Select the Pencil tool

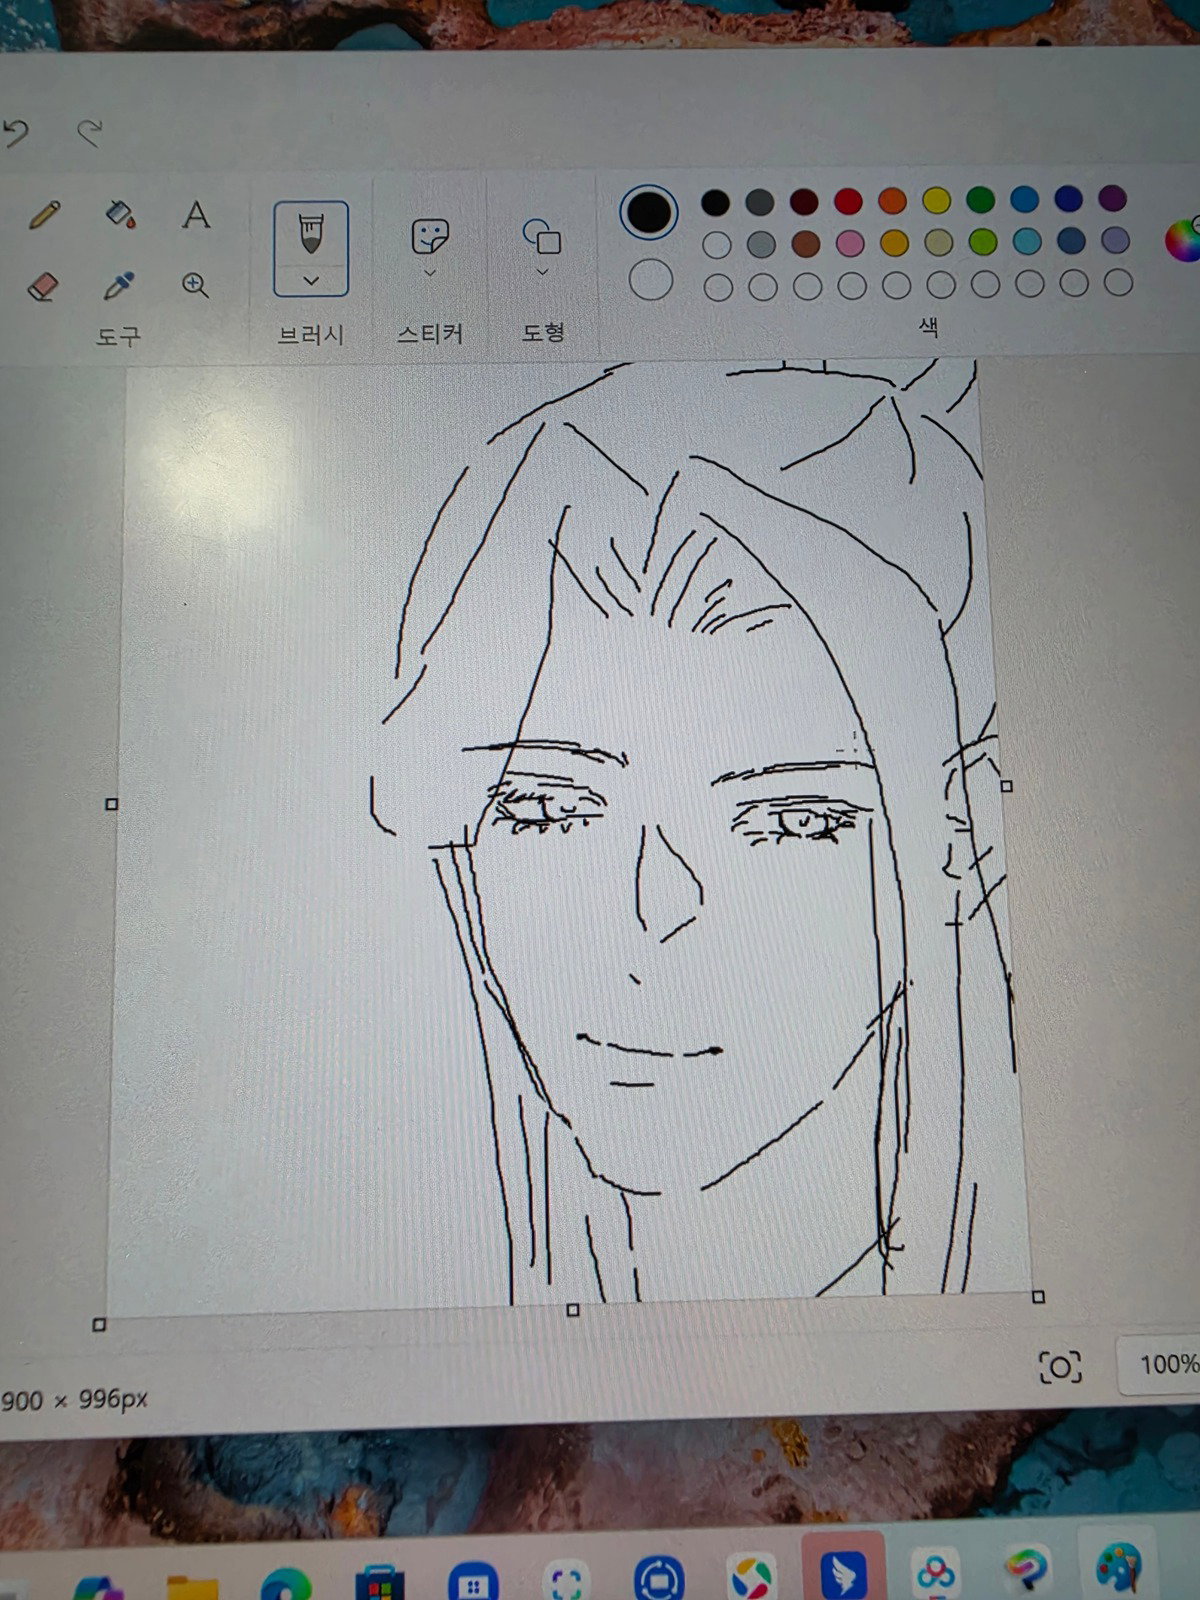[44, 214]
